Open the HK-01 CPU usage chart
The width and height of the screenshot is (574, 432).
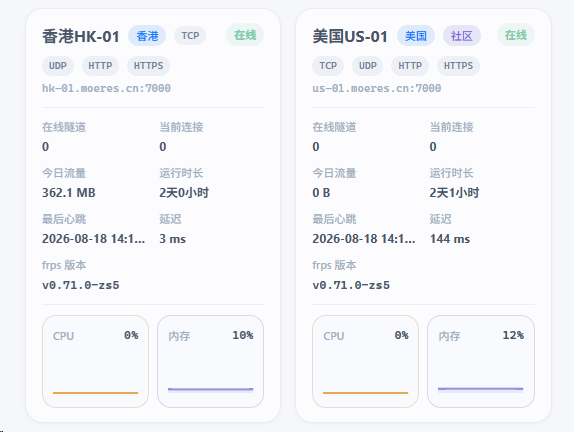(x=96, y=361)
